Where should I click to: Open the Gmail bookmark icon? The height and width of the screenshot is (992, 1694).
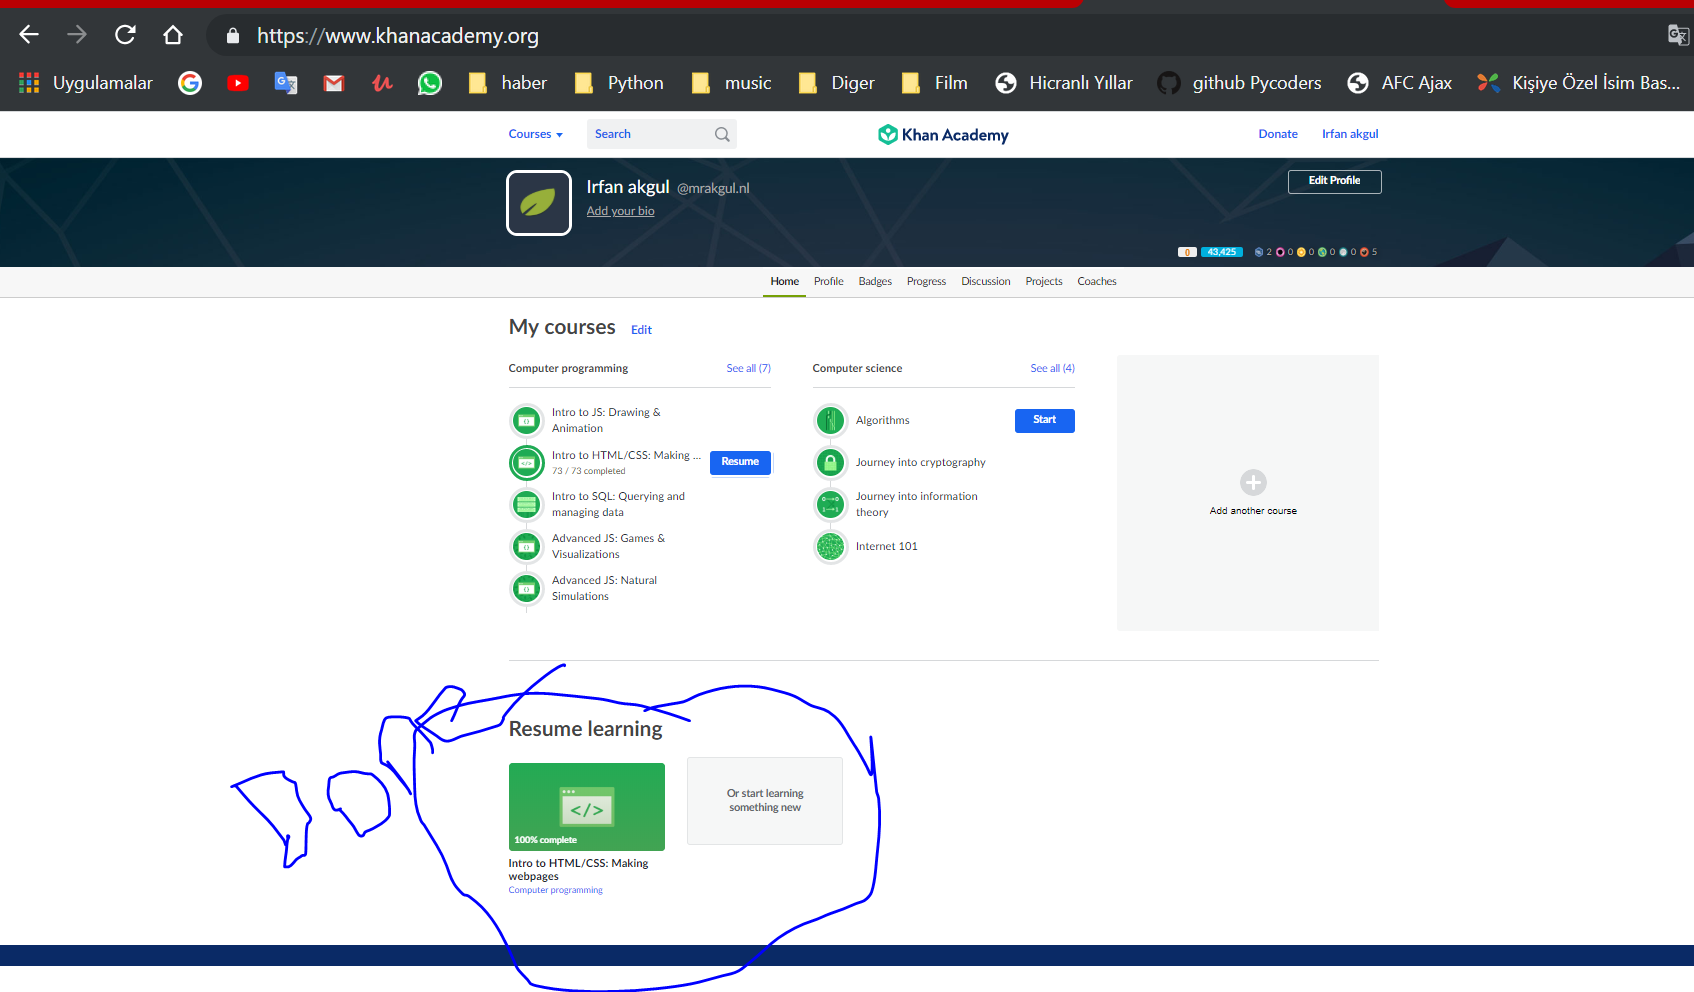pyautogui.click(x=334, y=83)
